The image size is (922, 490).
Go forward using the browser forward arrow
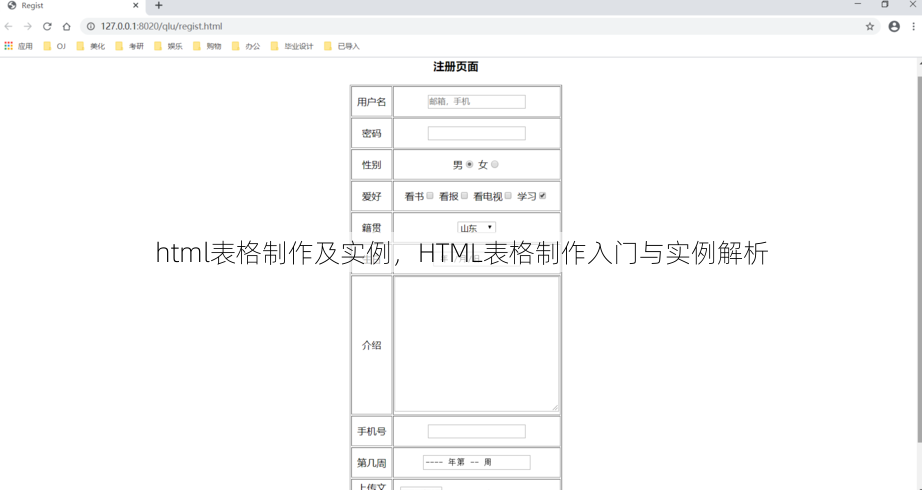coord(28,26)
